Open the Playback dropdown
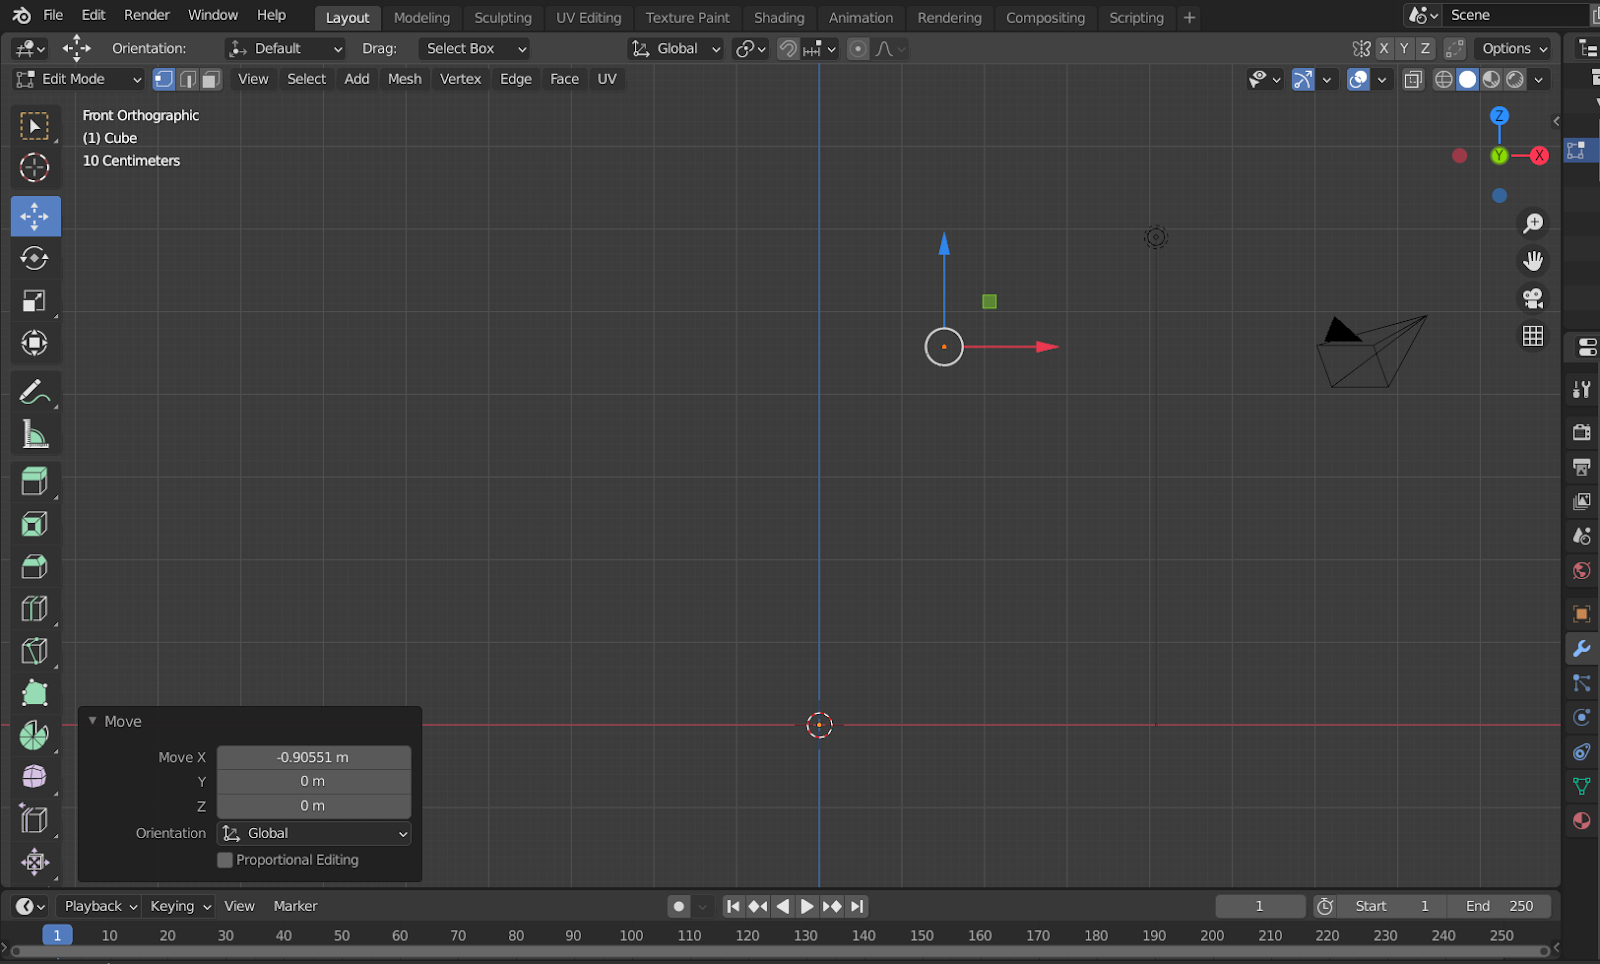The image size is (1600, 964). point(99,906)
